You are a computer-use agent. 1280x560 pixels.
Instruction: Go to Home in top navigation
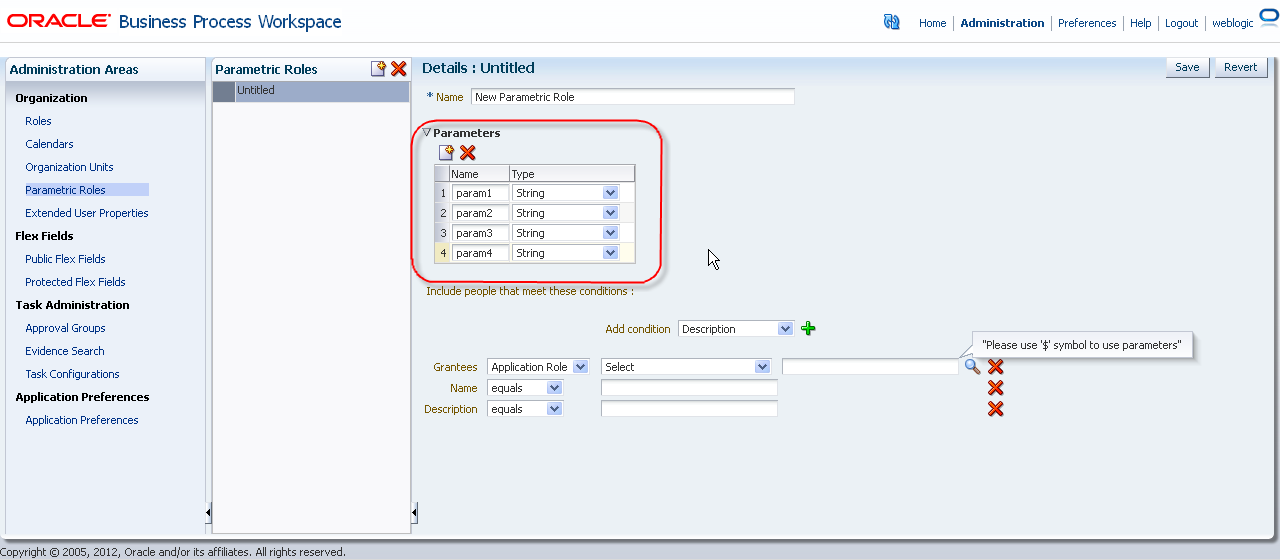point(932,23)
